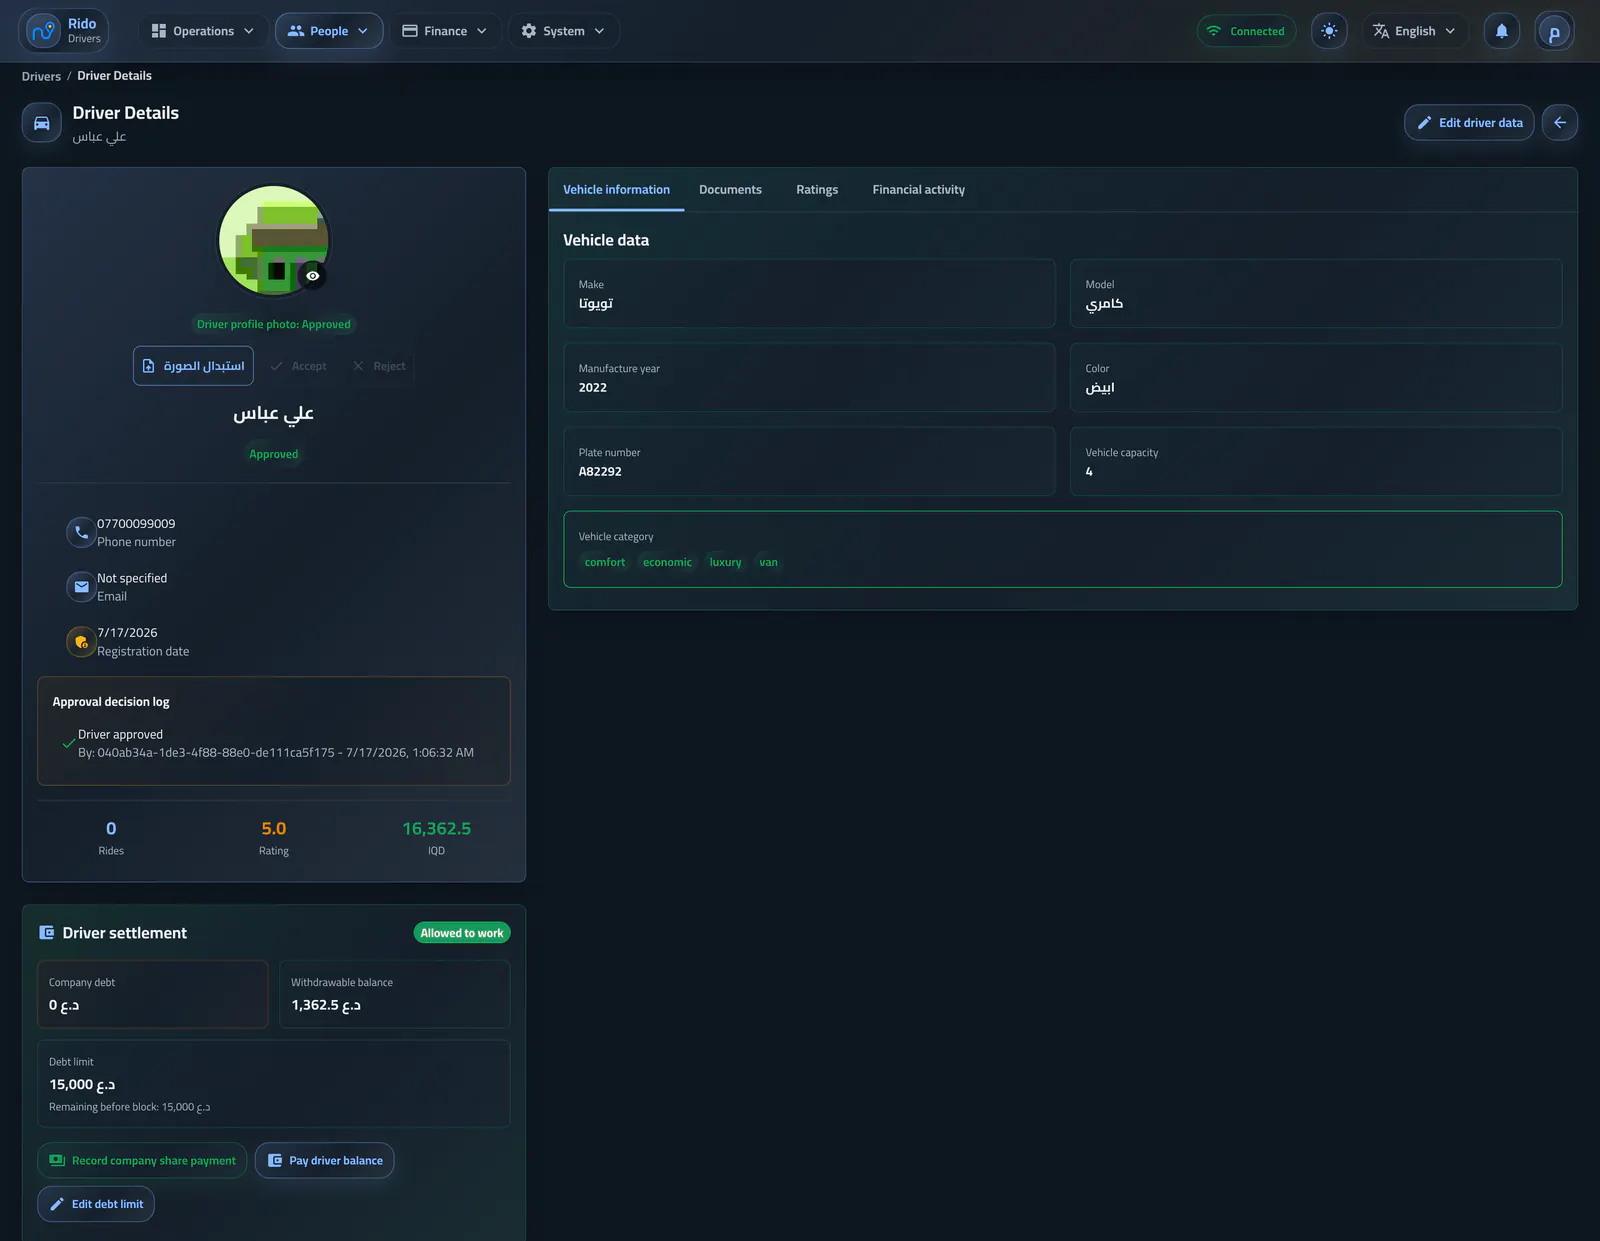1600x1241 pixels.
Task: Click the Manufacture year value 2022
Action: click(x=593, y=388)
